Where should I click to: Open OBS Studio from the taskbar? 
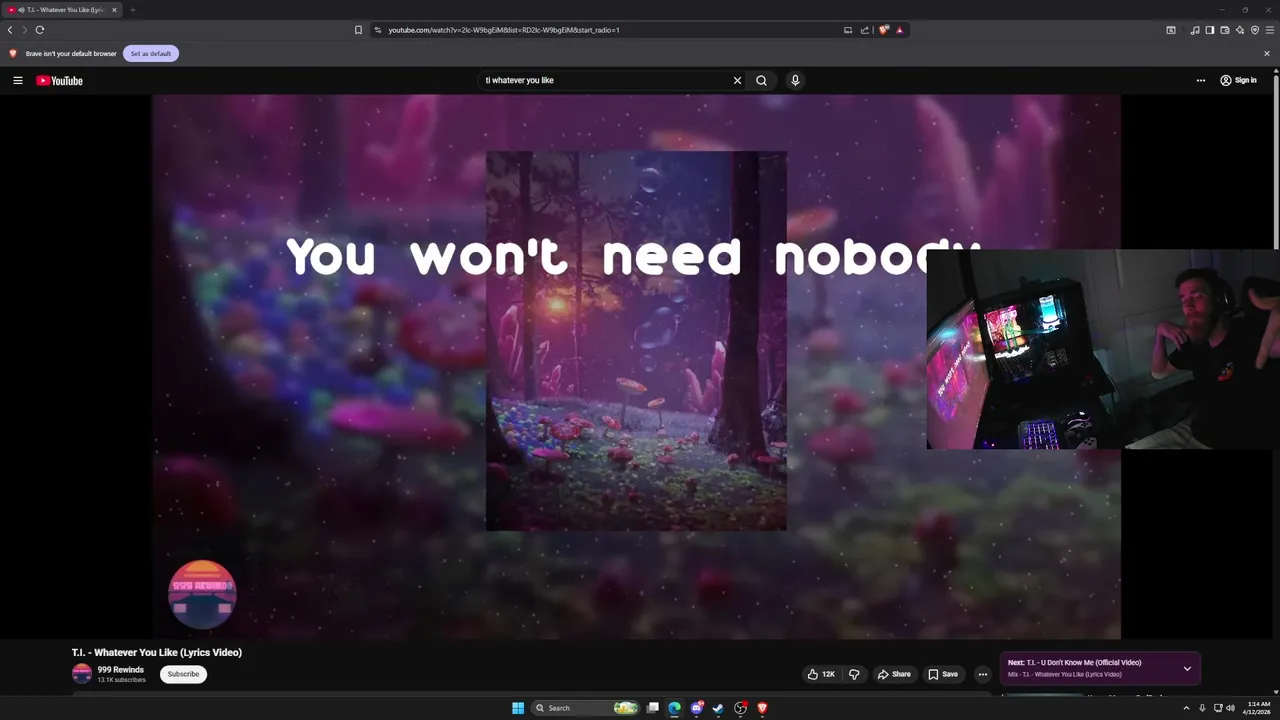click(x=740, y=708)
